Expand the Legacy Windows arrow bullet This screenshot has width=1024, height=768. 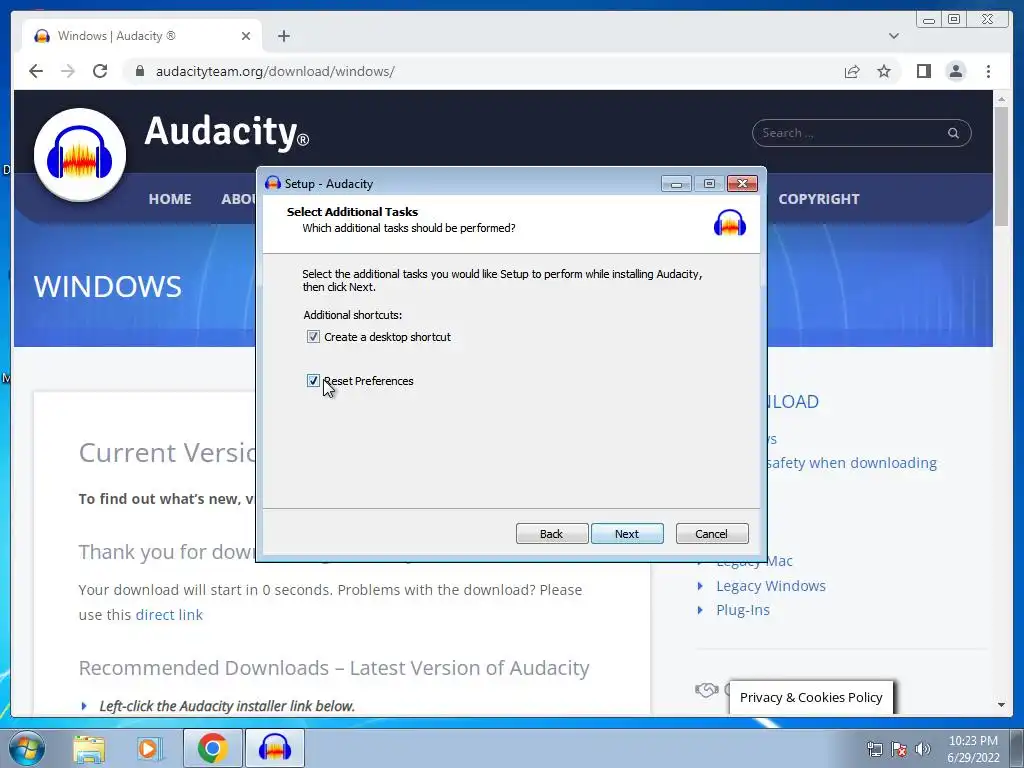coord(700,586)
